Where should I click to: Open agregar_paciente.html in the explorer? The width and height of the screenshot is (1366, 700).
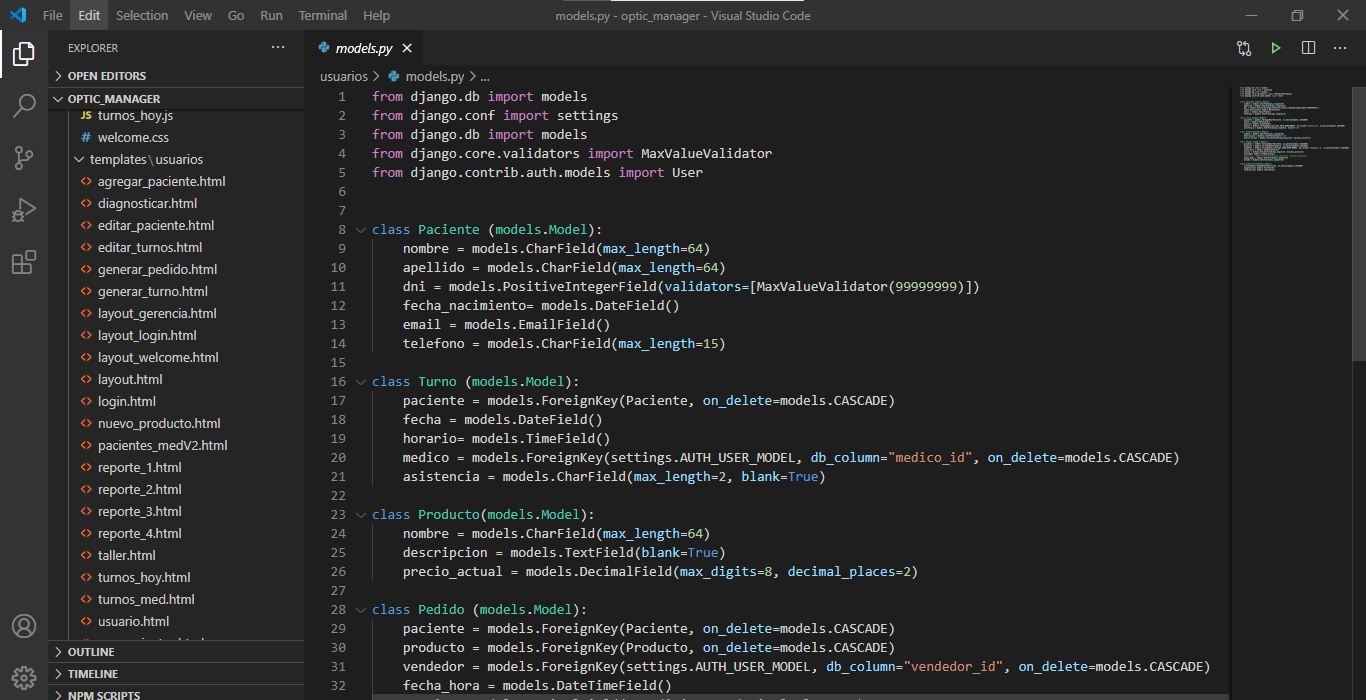(161, 182)
